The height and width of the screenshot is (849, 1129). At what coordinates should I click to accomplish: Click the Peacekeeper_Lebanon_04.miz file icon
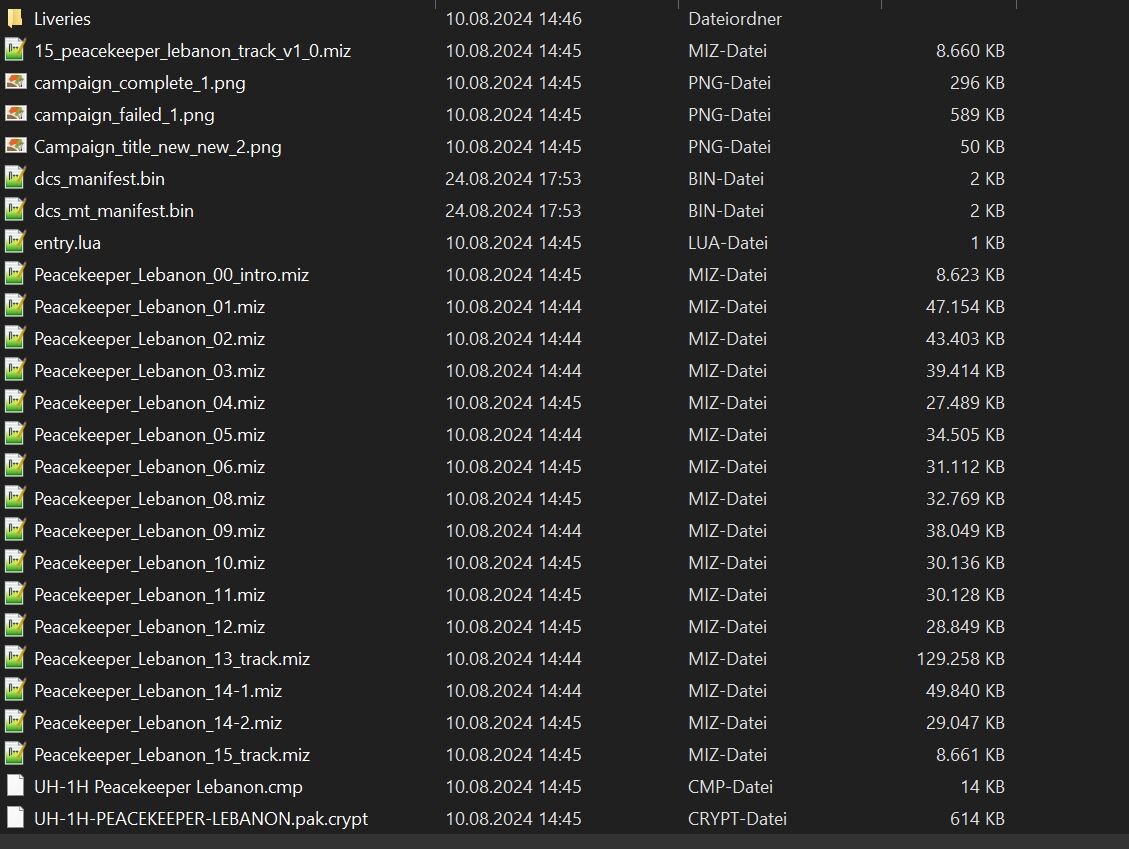(x=15, y=402)
